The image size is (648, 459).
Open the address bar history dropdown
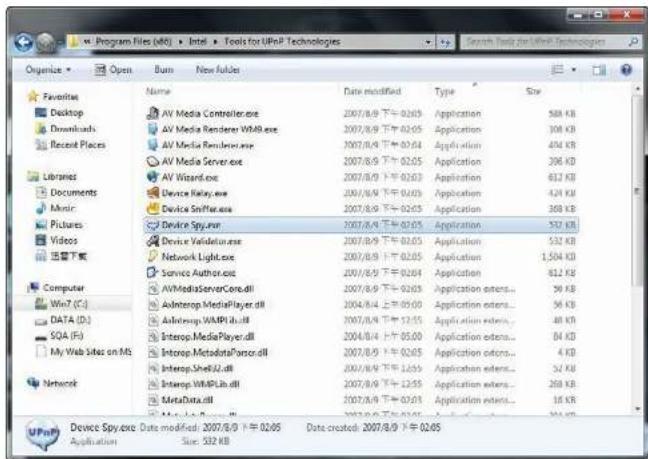point(428,42)
